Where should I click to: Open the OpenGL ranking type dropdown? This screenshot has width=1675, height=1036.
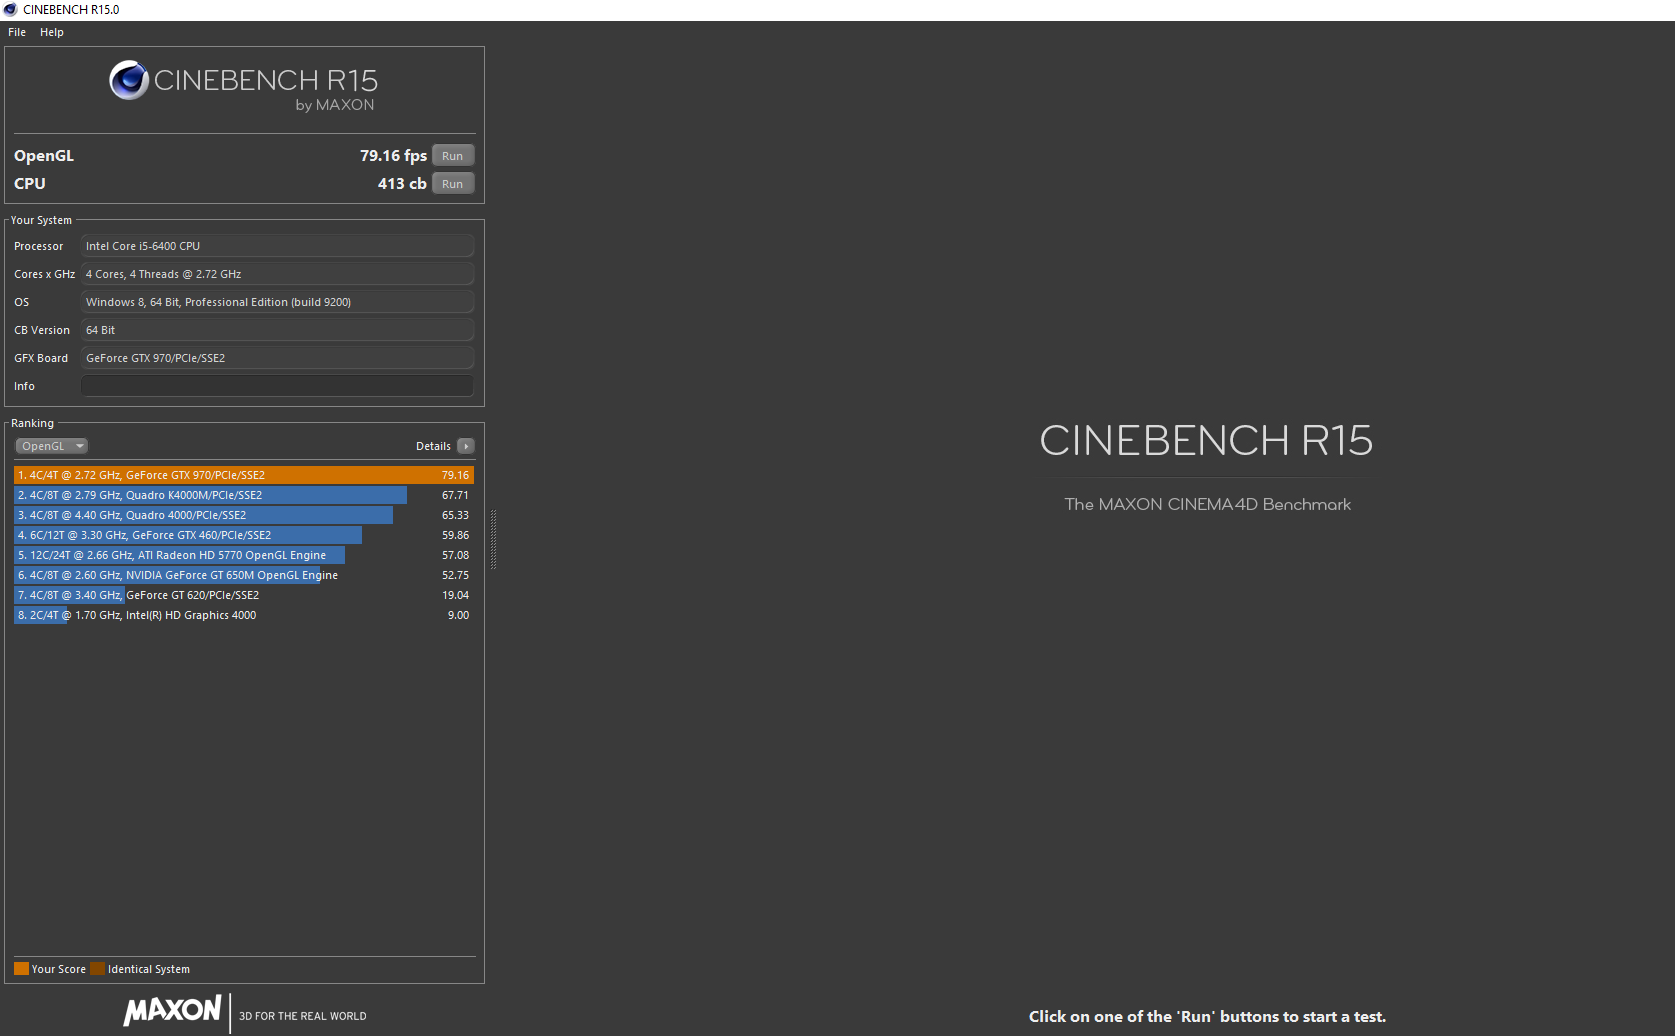[x=52, y=446]
